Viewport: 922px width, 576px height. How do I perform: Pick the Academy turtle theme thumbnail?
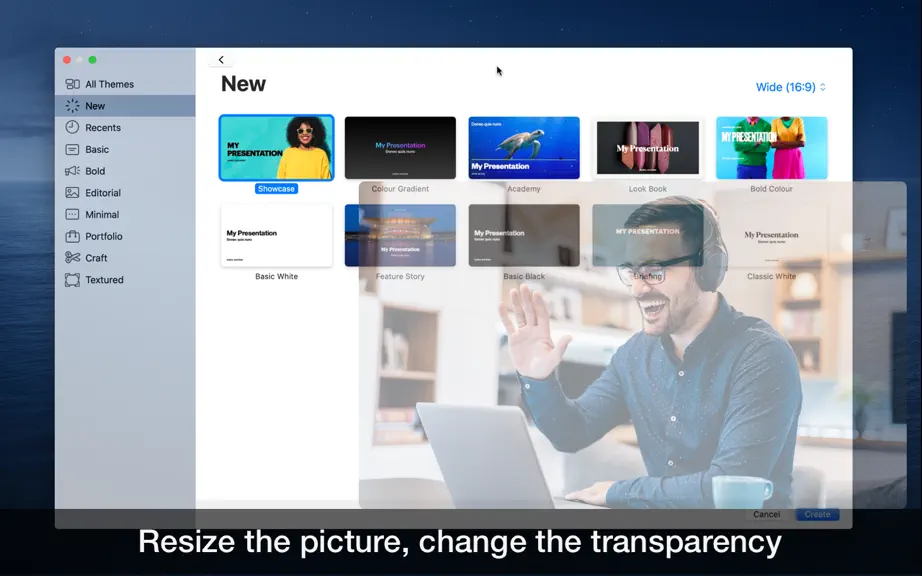524,148
